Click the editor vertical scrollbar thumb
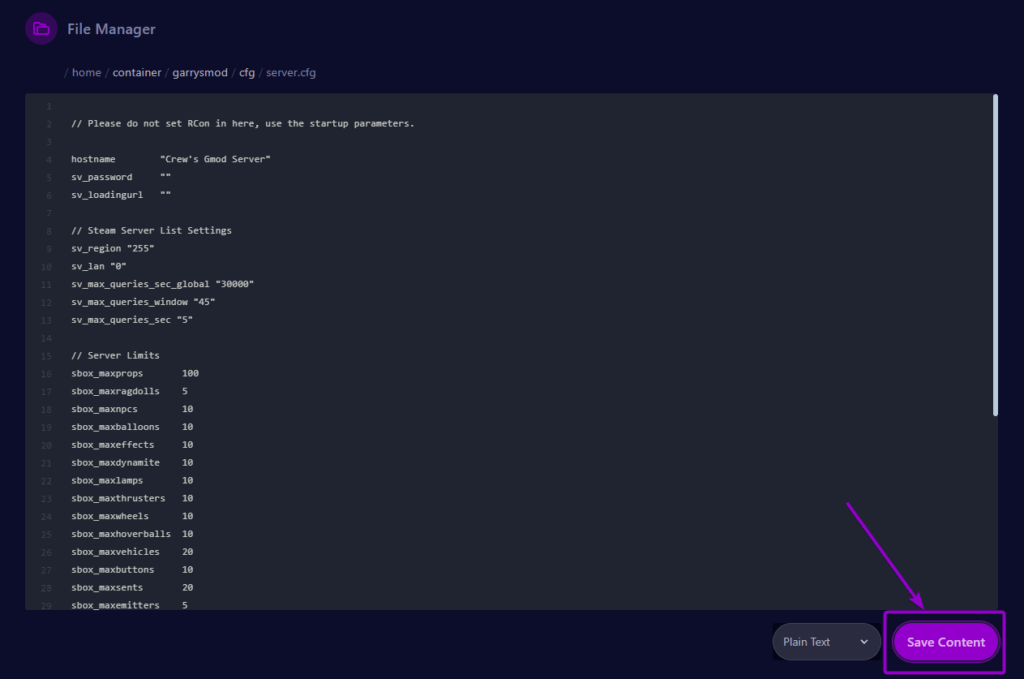This screenshot has height=679, width=1024. pyautogui.click(x=995, y=255)
